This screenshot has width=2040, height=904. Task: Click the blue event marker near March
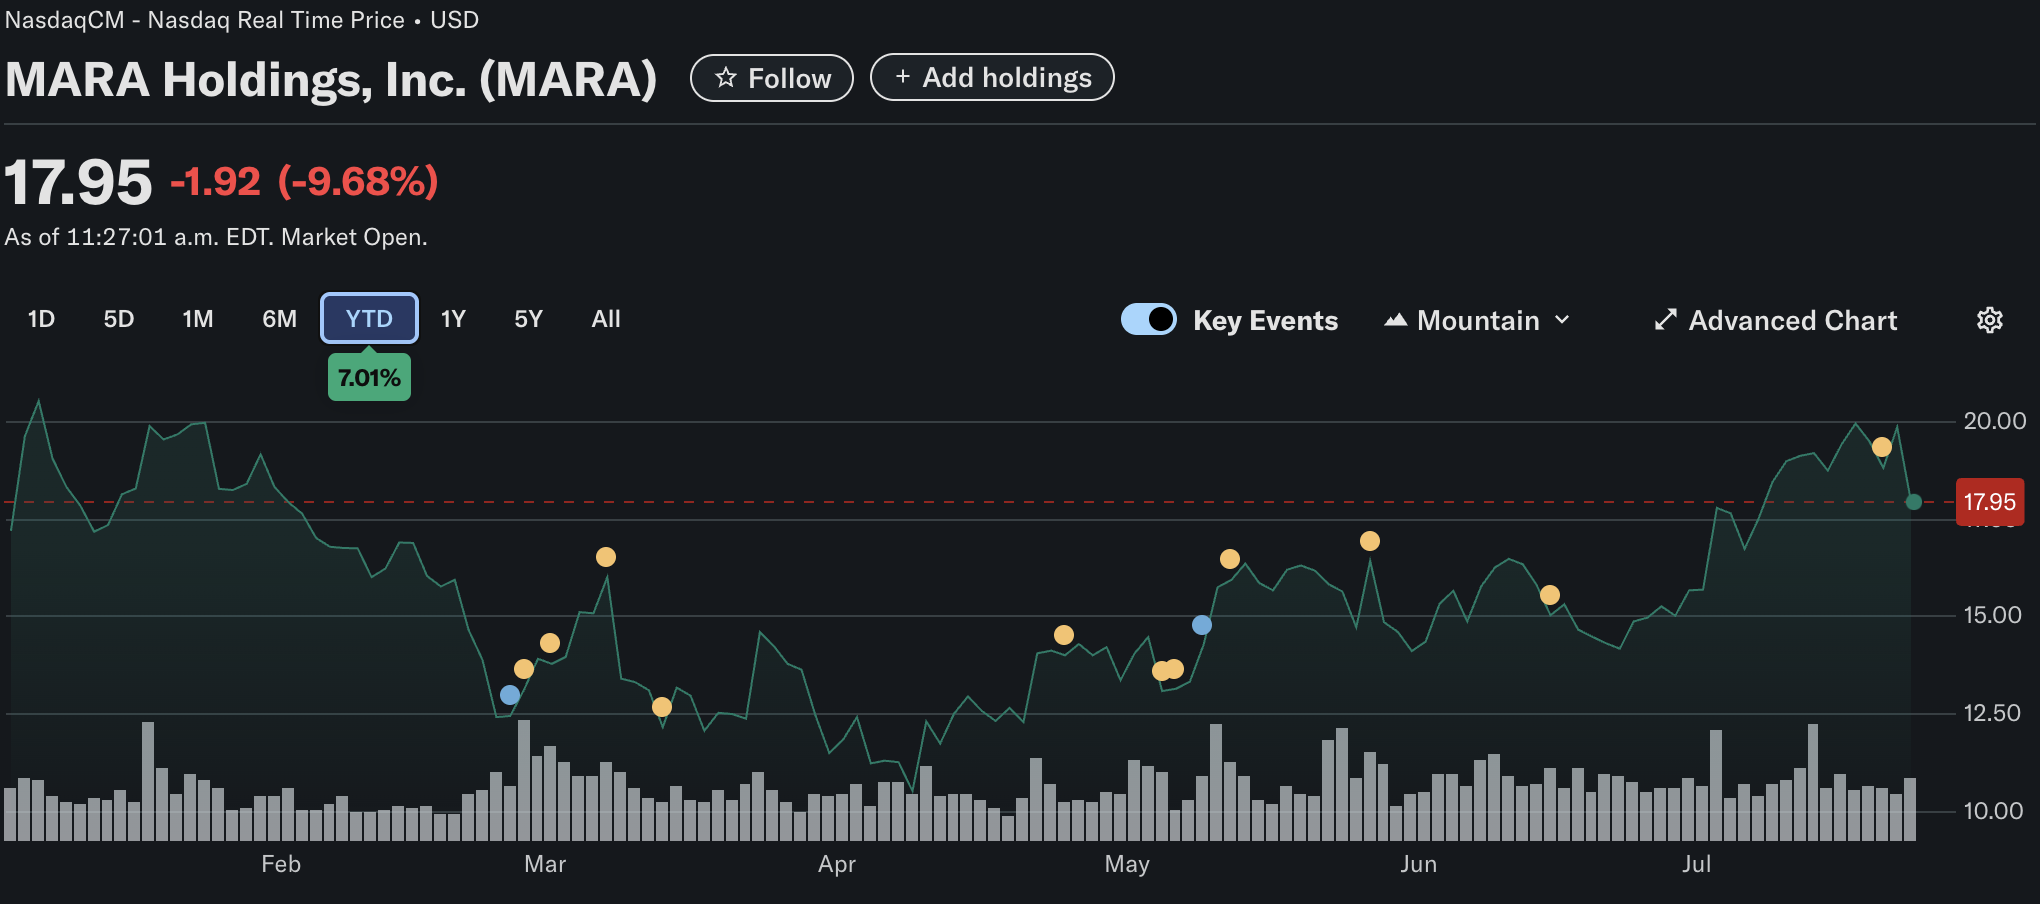click(x=510, y=695)
